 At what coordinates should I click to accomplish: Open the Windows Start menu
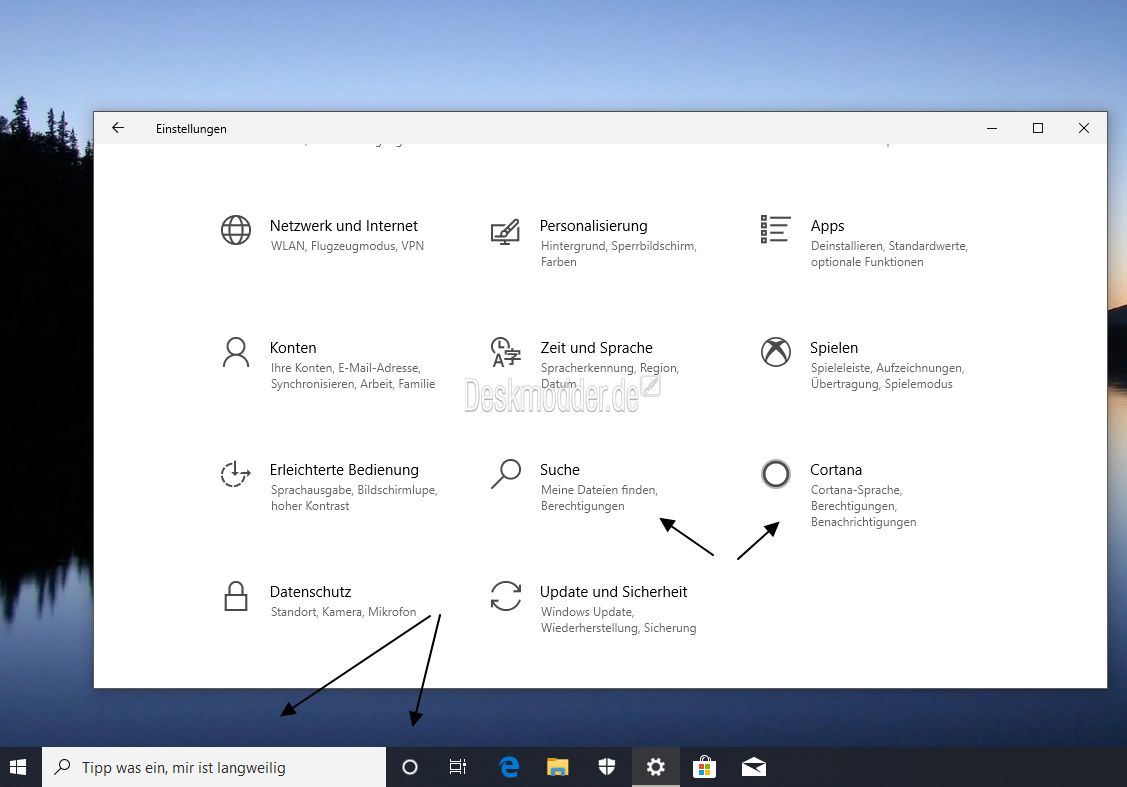point(19,767)
